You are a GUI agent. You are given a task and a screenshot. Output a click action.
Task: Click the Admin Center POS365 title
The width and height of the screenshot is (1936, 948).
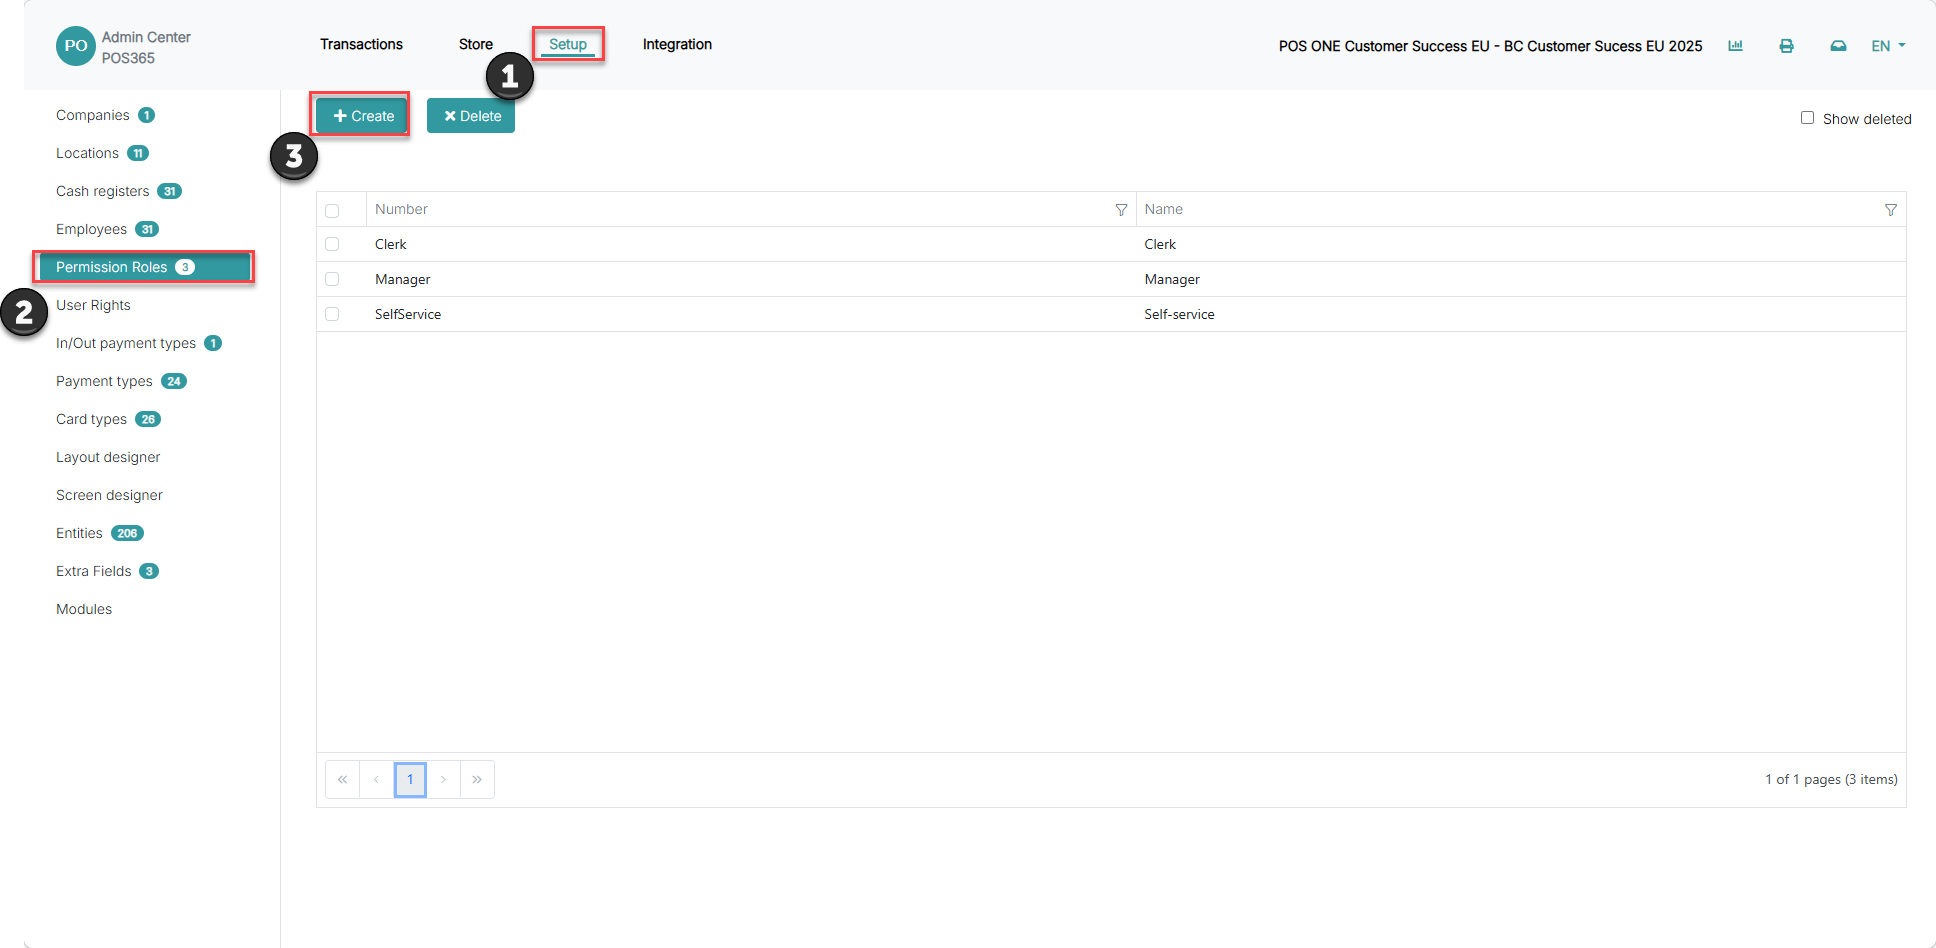coord(146,47)
